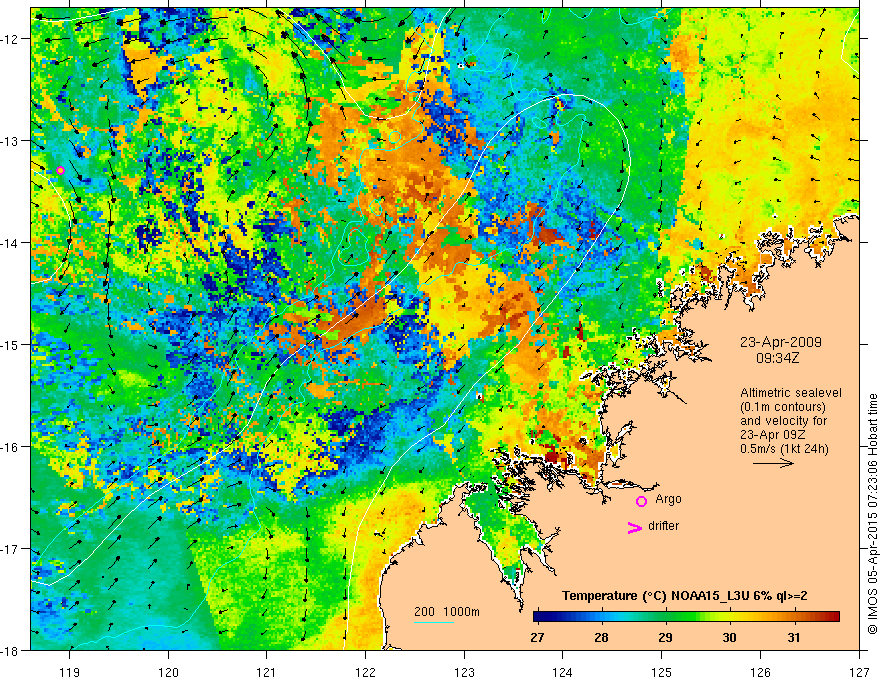Click the latitude axis label '-17'
The width and height of the screenshot is (880, 680).
pyautogui.click(x=11, y=549)
